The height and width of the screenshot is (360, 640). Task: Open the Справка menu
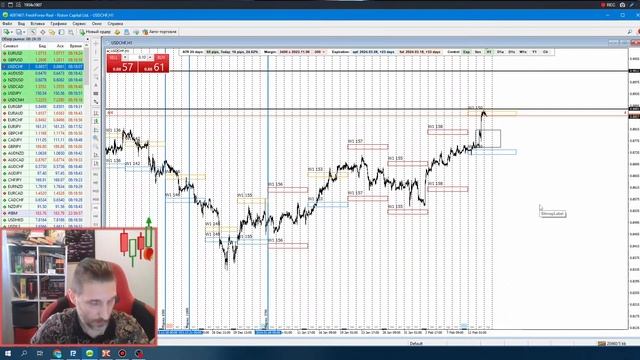coord(116,24)
